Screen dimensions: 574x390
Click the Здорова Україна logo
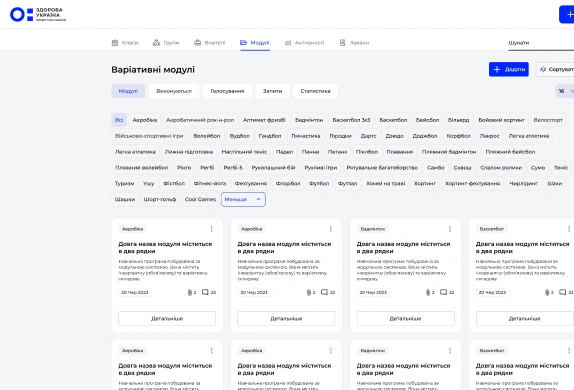pyautogui.click(x=38, y=15)
